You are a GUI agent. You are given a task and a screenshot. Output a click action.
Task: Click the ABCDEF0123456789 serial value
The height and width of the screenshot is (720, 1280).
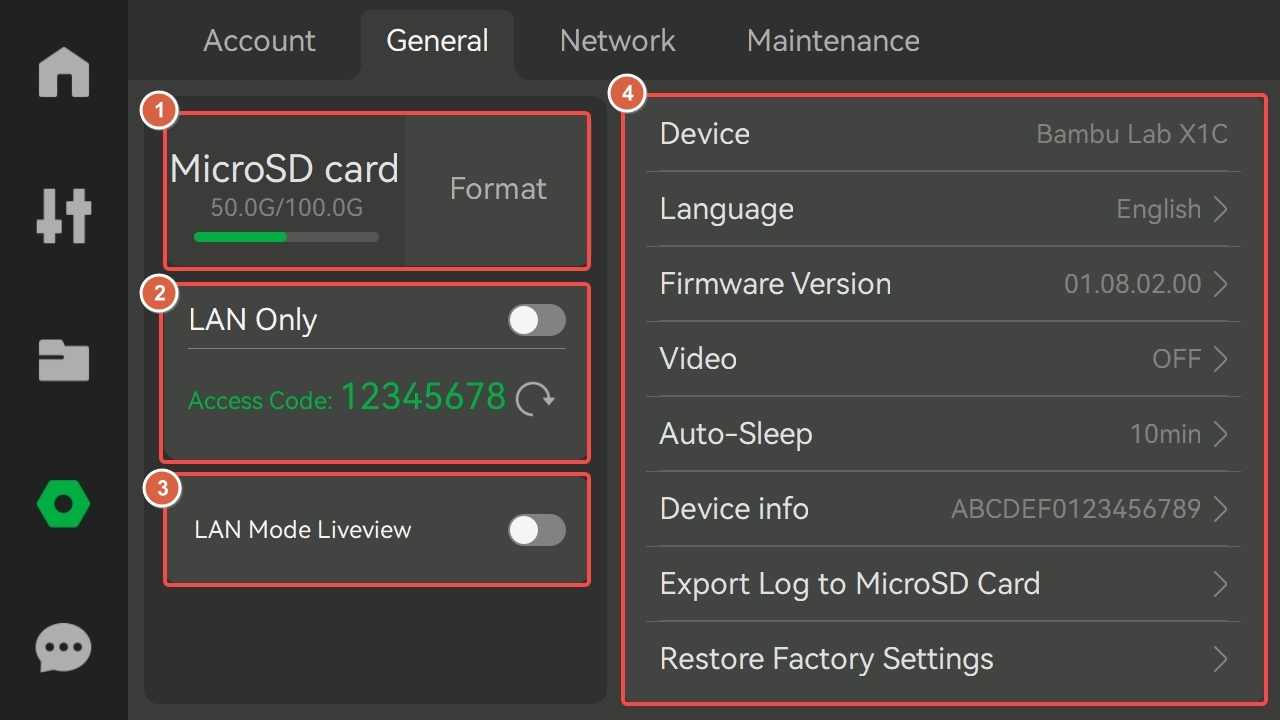coord(1076,509)
